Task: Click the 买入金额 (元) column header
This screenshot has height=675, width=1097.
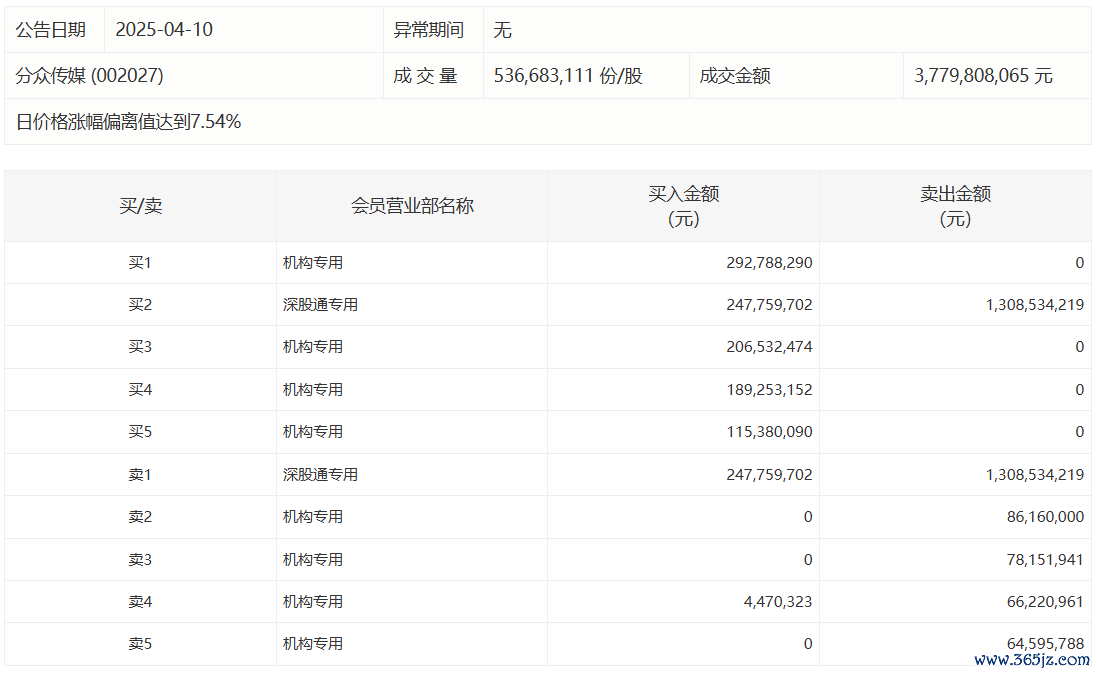Action: (x=684, y=206)
